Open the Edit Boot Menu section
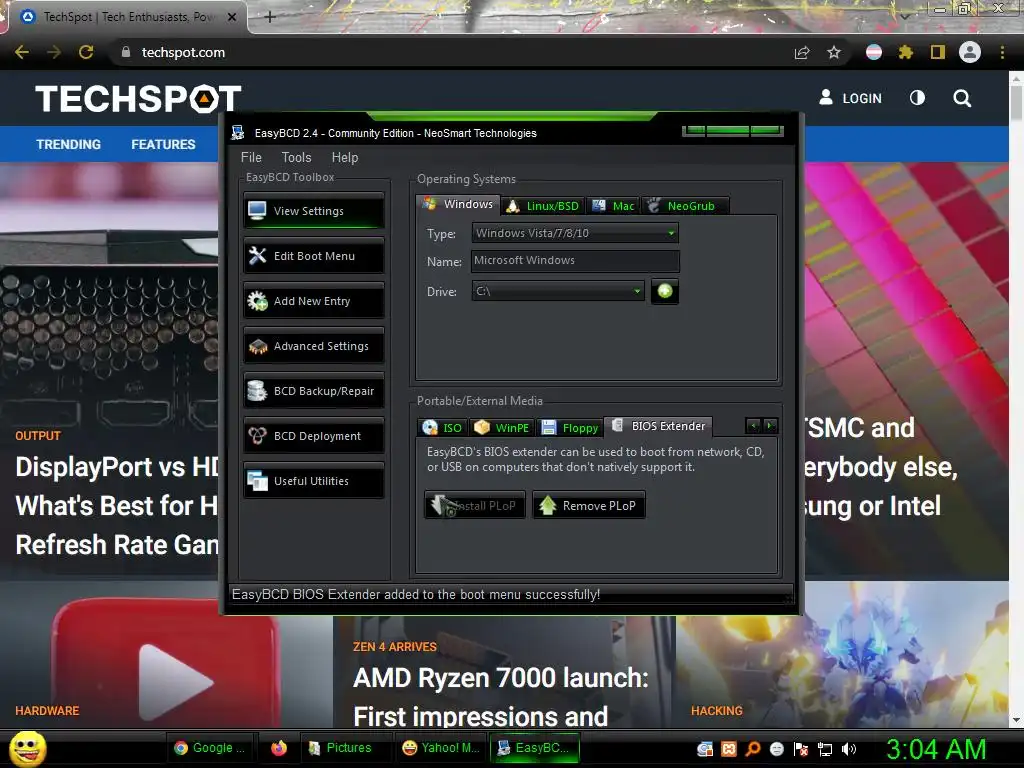 [x=314, y=256]
